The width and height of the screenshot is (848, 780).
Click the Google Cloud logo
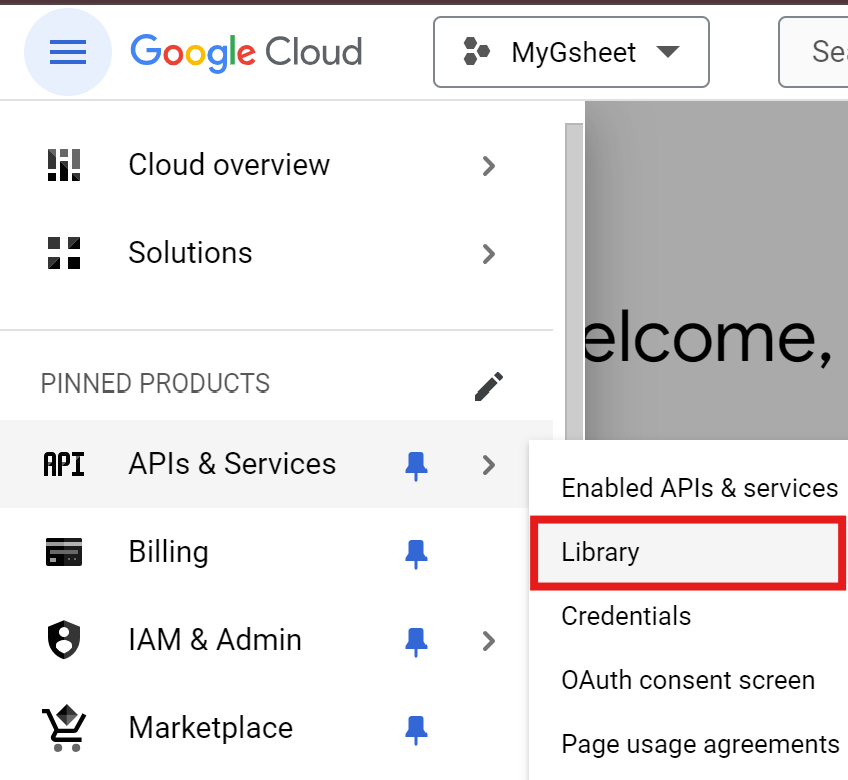click(246, 52)
